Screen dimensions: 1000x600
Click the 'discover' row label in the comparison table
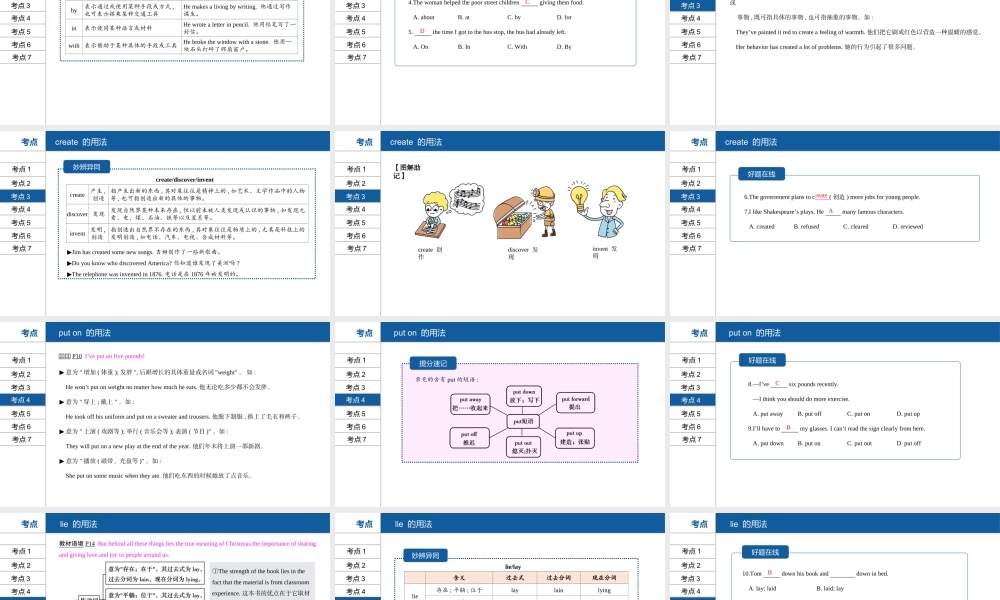(77, 214)
